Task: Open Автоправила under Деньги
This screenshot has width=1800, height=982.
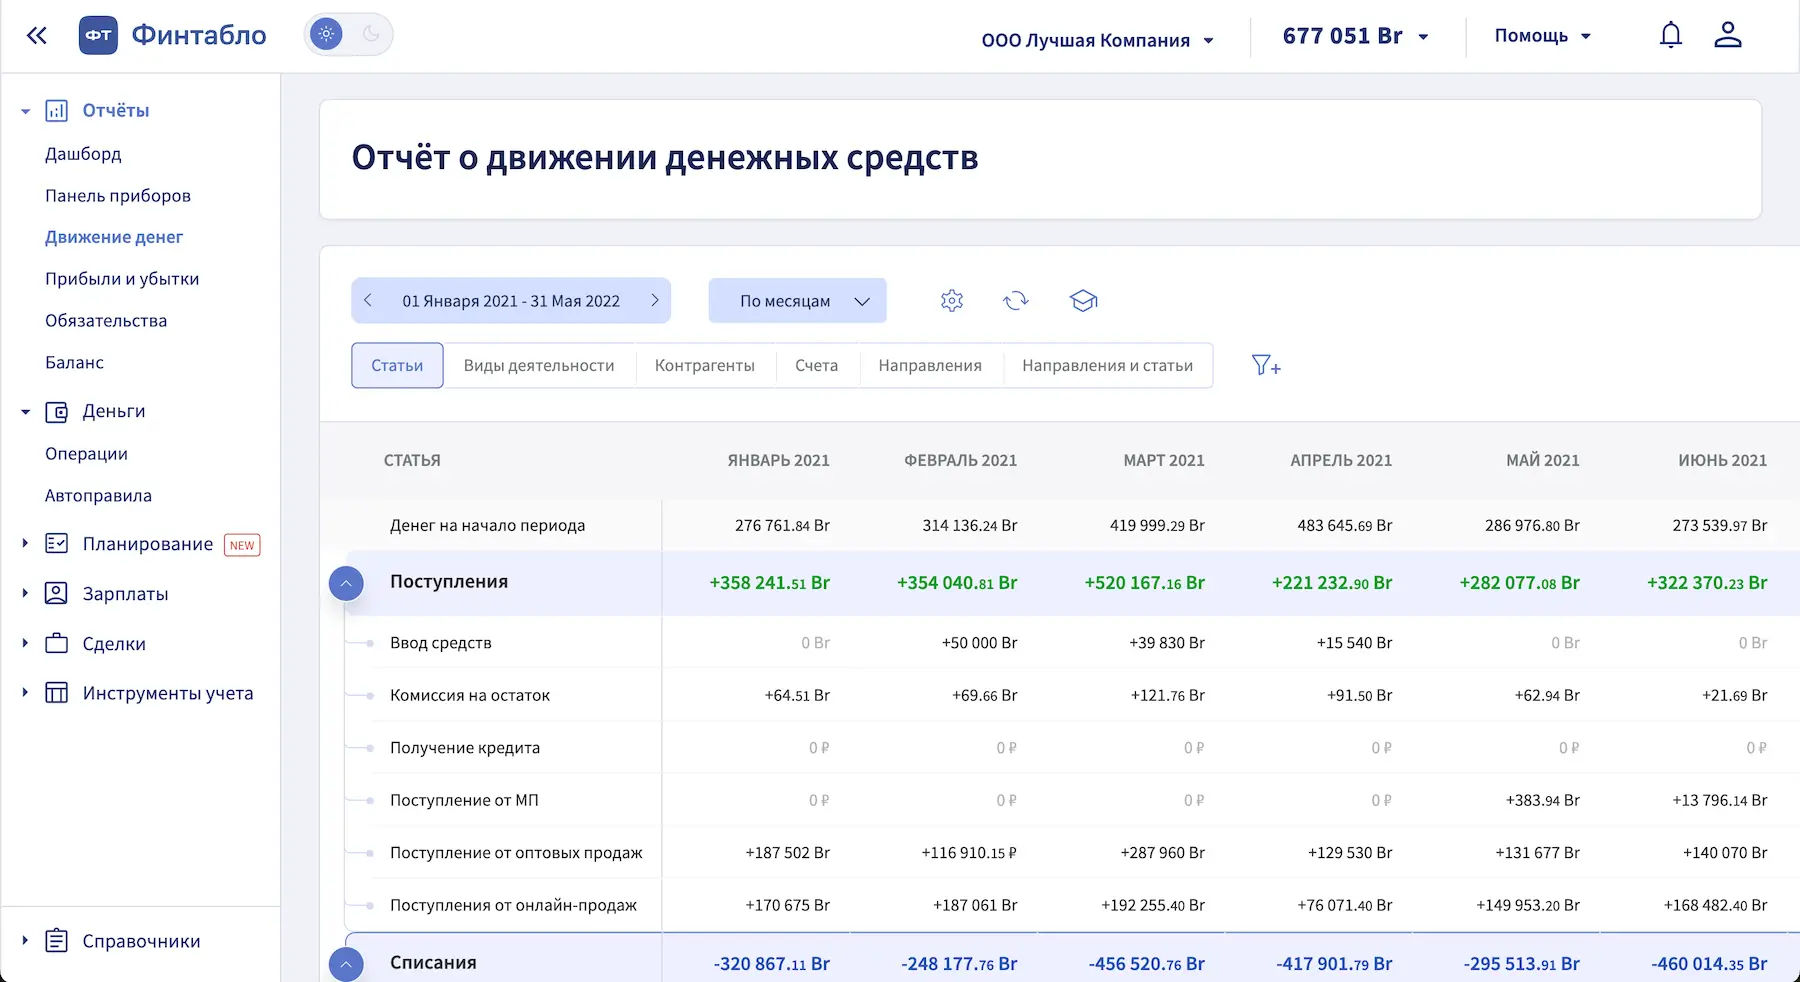Action: (98, 496)
